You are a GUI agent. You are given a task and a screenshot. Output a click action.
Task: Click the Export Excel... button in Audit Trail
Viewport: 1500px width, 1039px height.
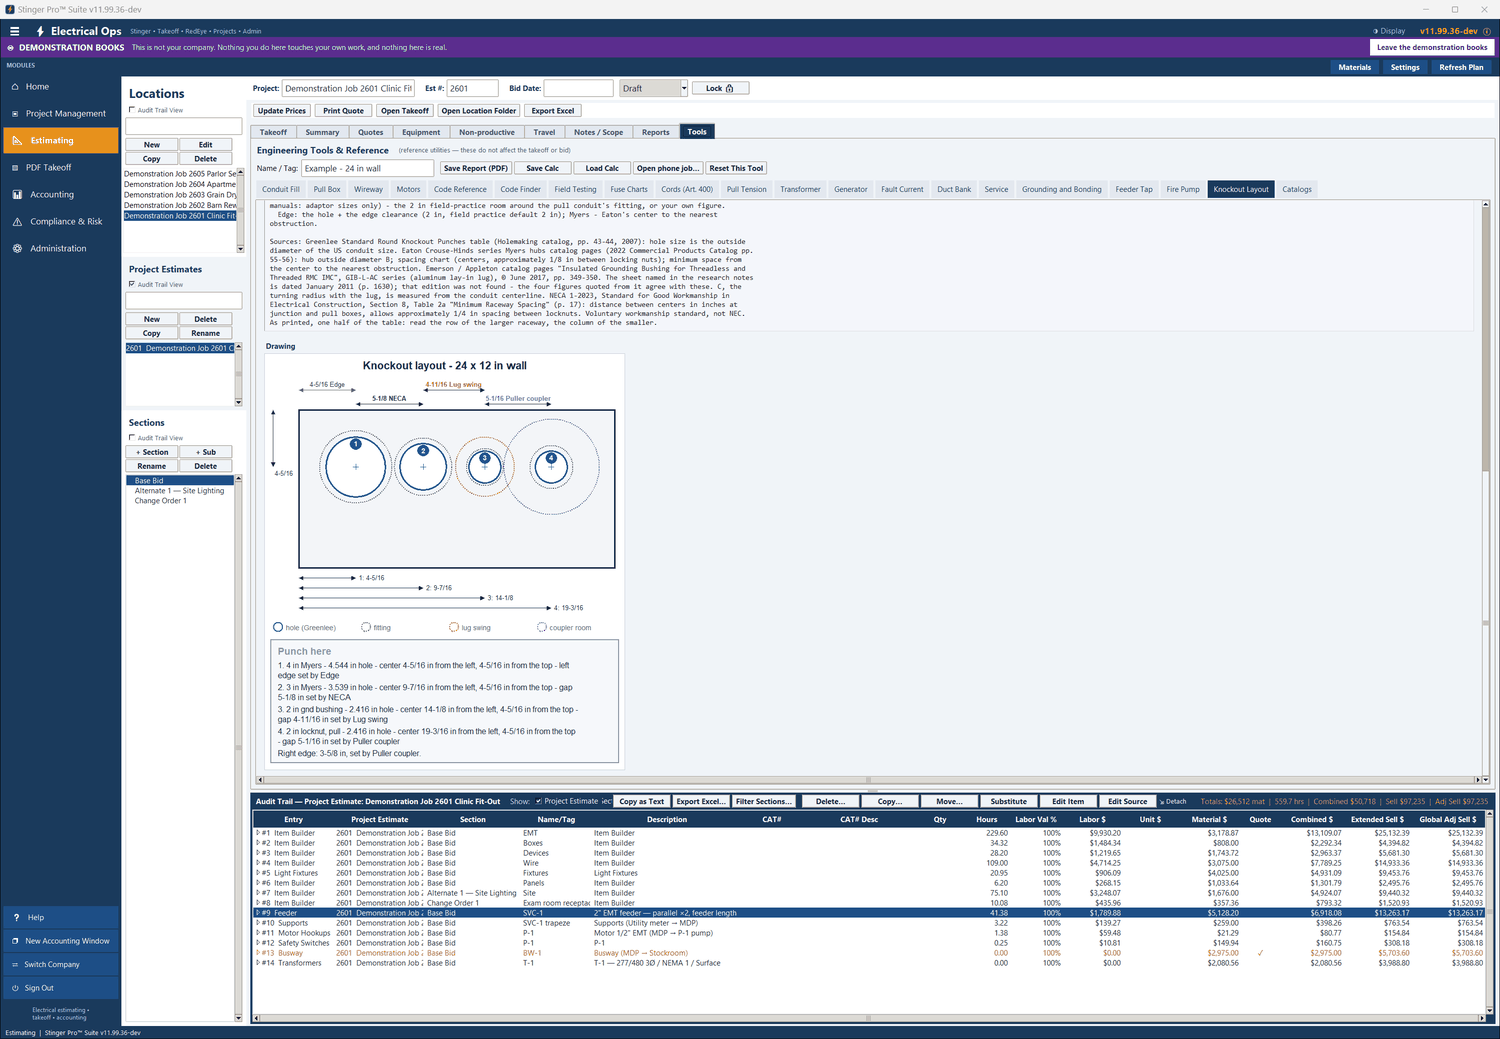[x=700, y=801]
